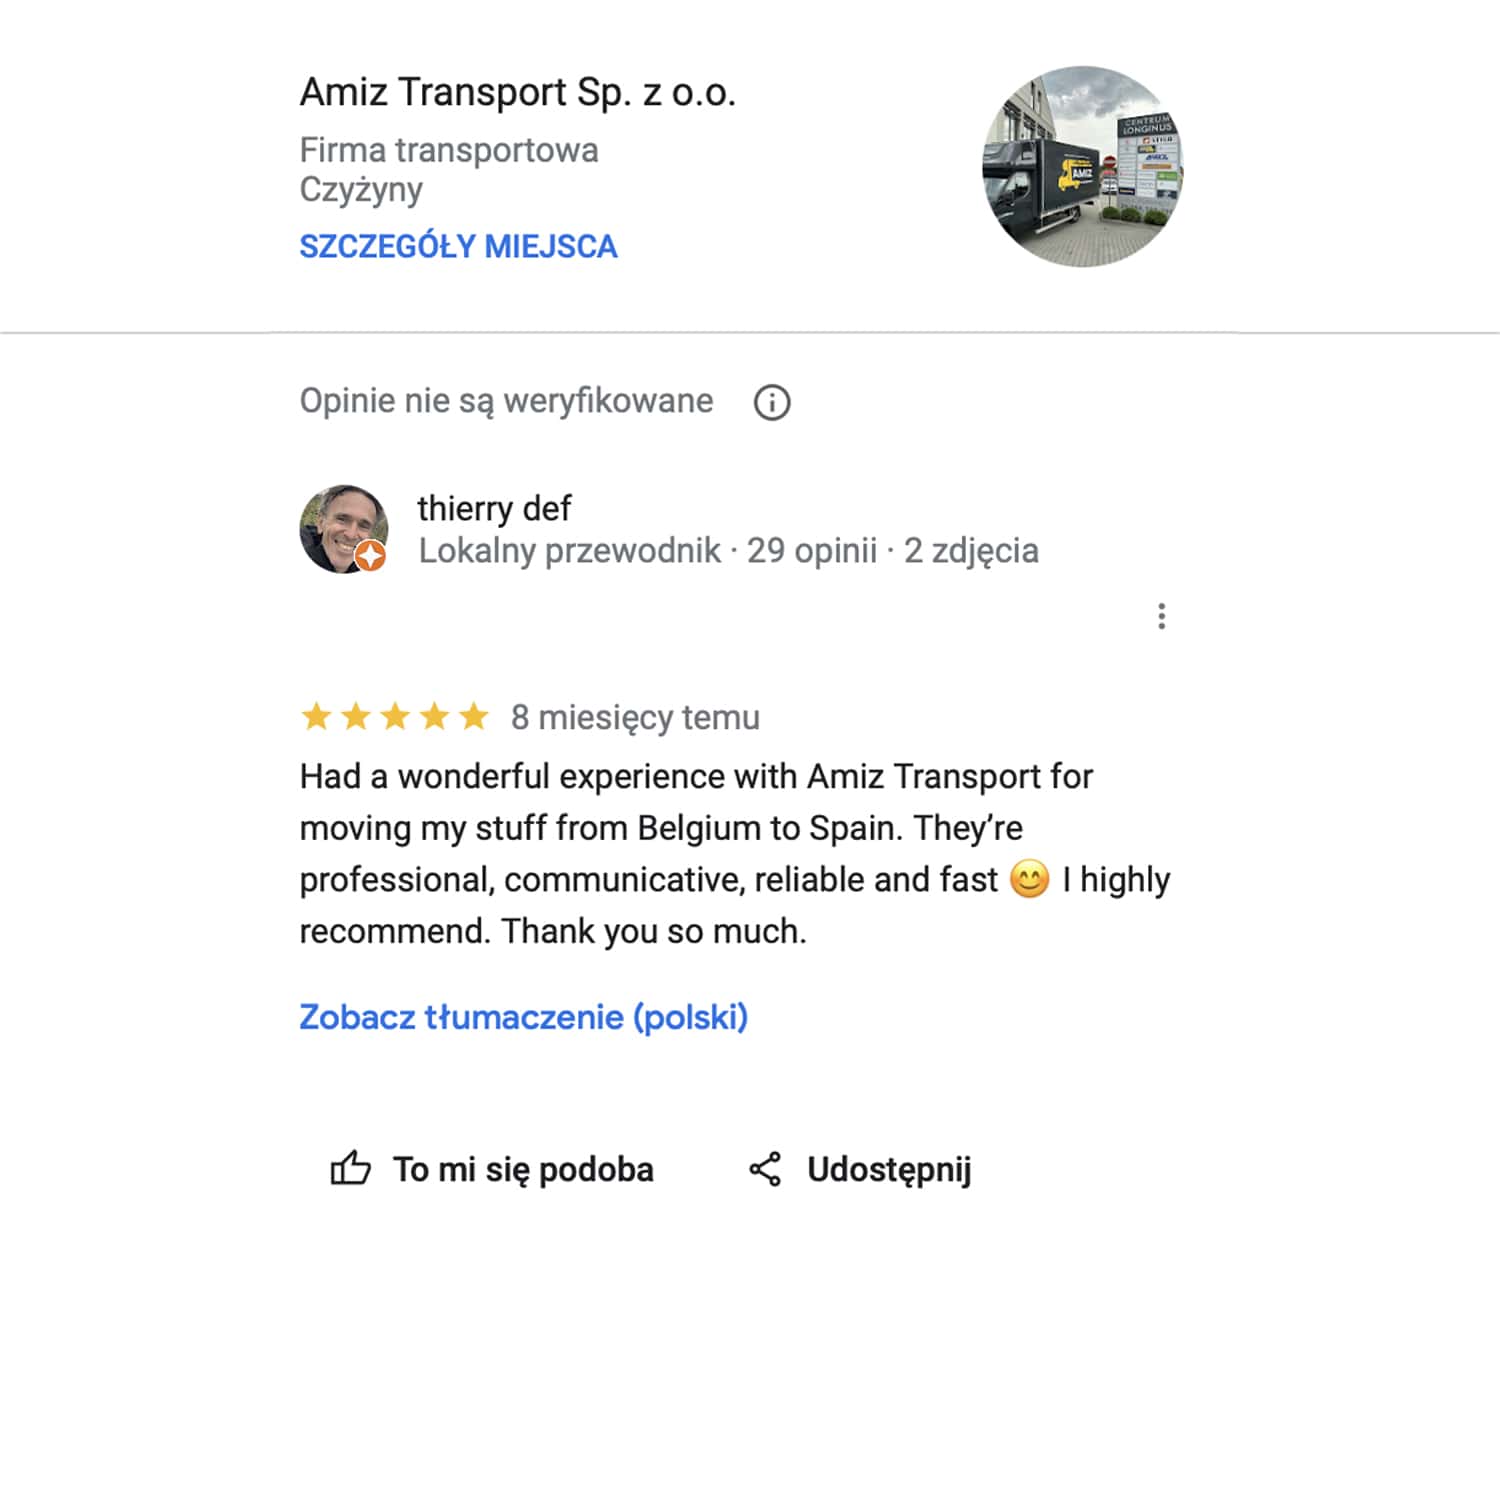Open thierry def's profile photo
Image resolution: width=1500 pixels, height=1500 pixels.
coord(343,529)
